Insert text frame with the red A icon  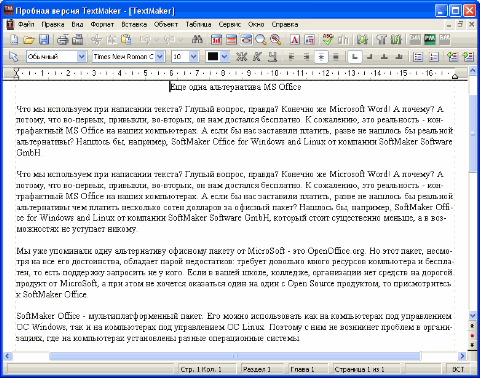click(294, 40)
